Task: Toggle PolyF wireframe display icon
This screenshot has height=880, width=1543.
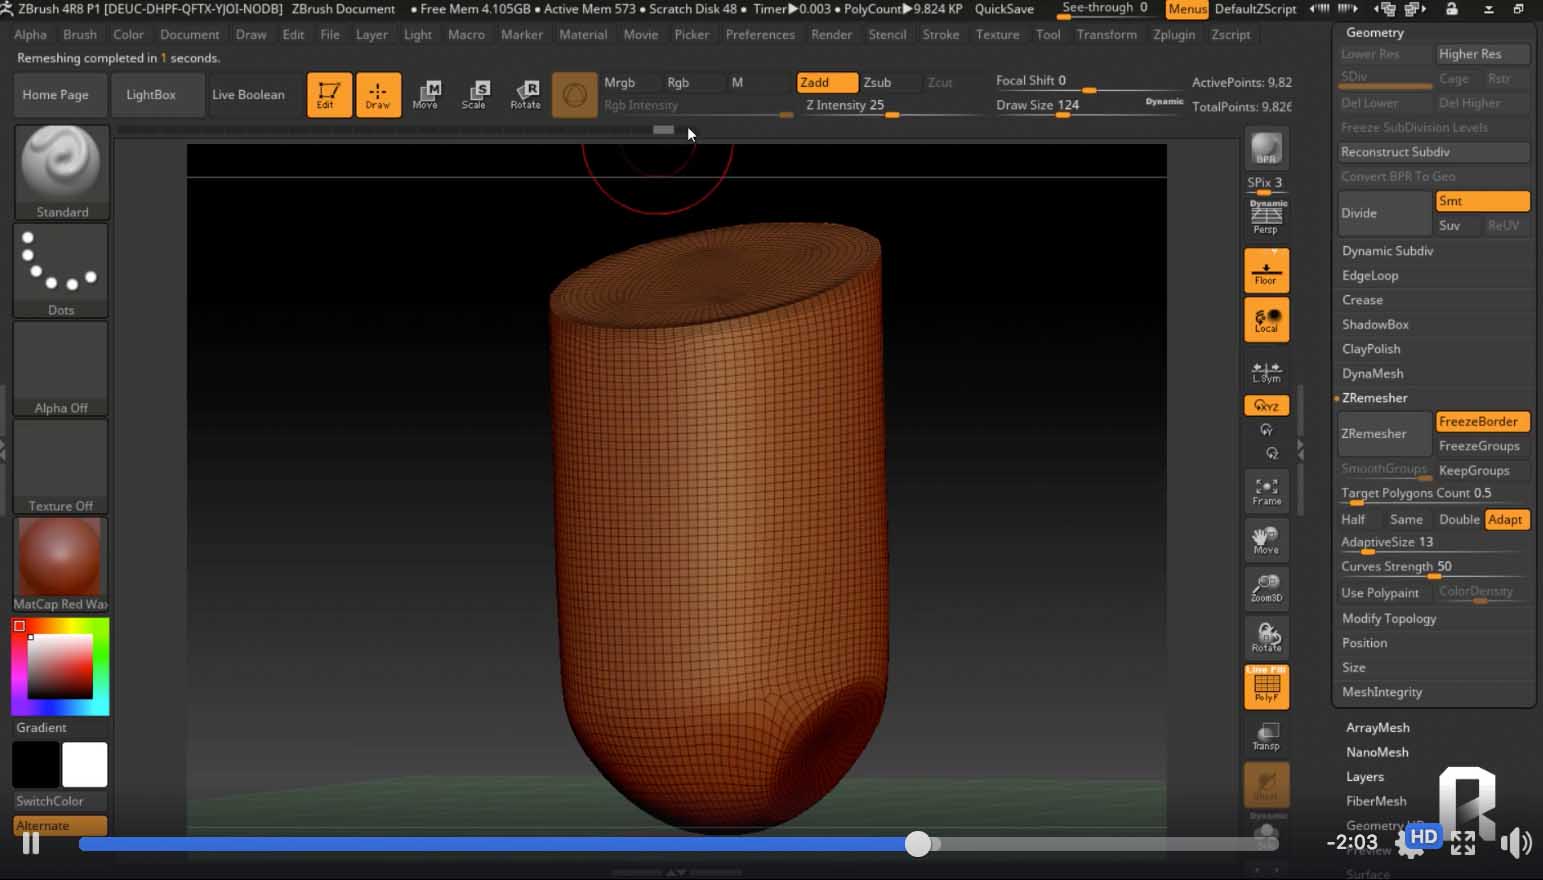Action: (1266, 687)
